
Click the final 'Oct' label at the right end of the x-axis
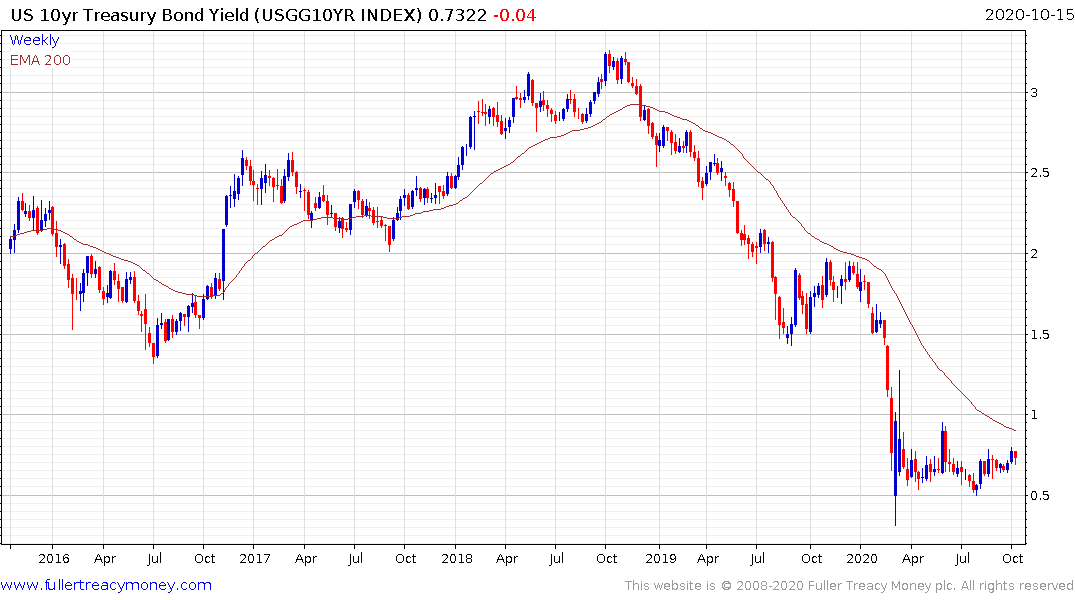point(1013,558)
